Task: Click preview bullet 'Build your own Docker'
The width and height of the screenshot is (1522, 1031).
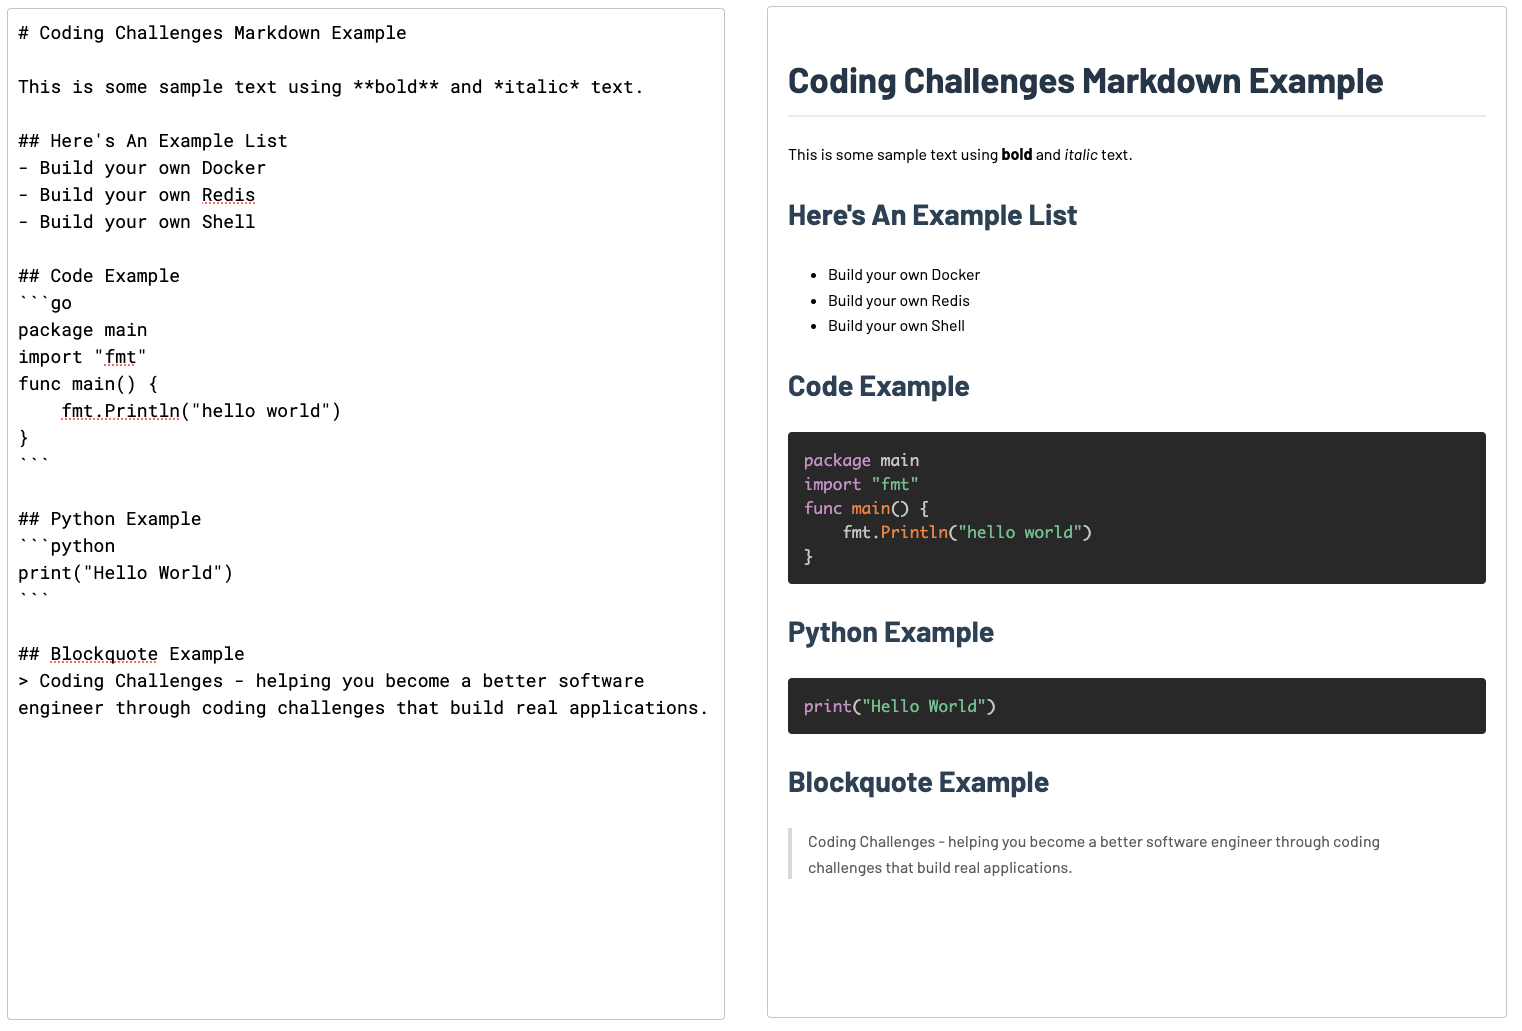Action: pos(904,275)
